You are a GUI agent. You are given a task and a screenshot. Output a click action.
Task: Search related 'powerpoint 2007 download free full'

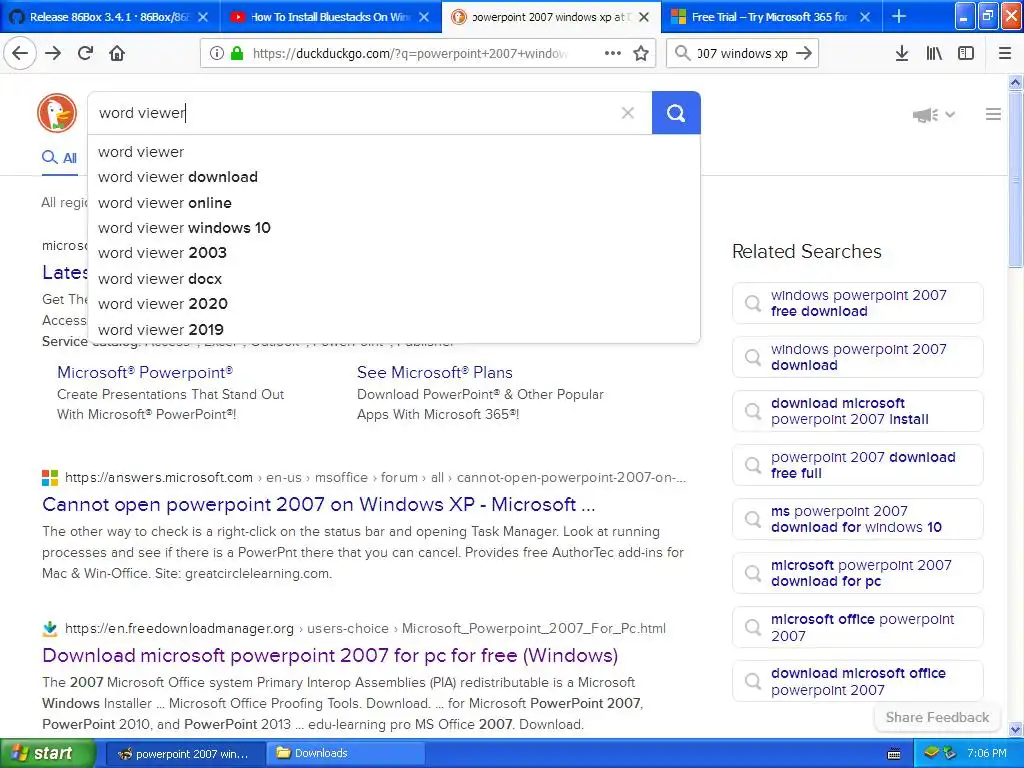click(857, 465)
